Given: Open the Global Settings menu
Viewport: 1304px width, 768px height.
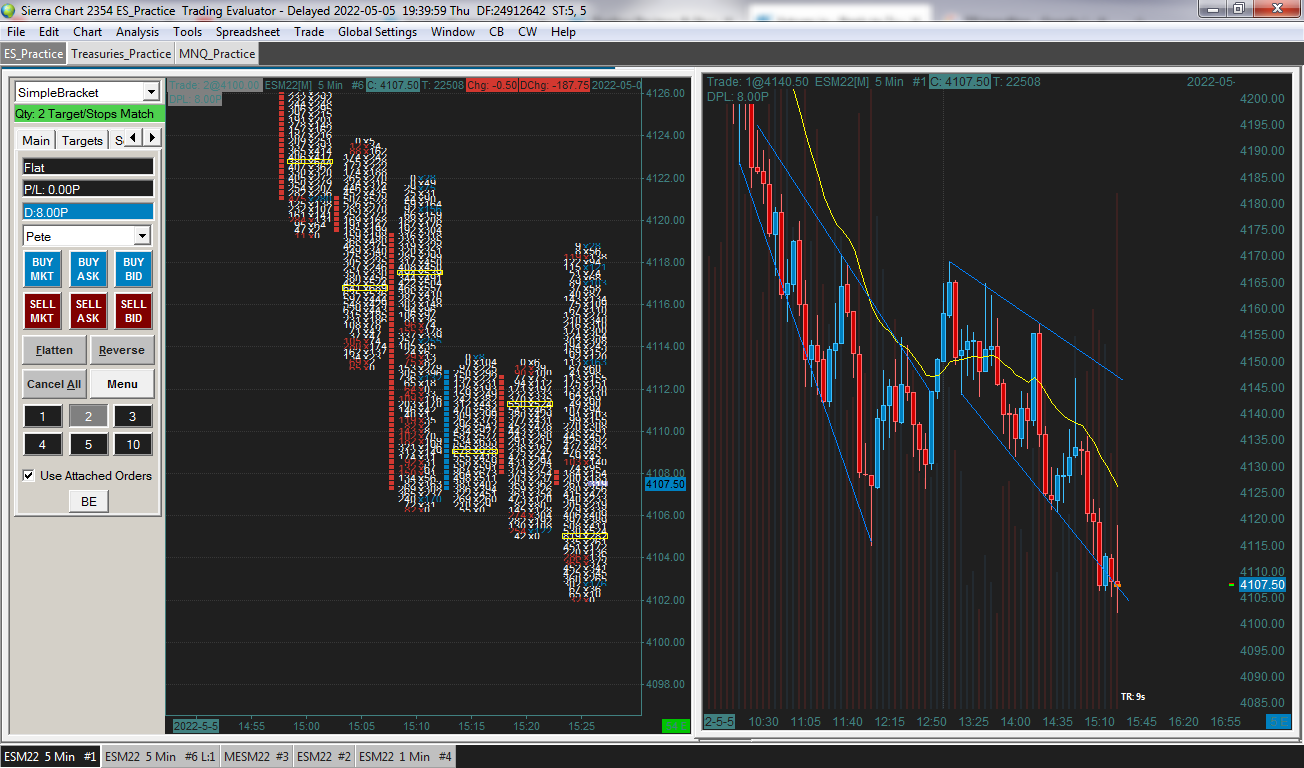Looking at the screenshot, I should click(x=377, y=32).
